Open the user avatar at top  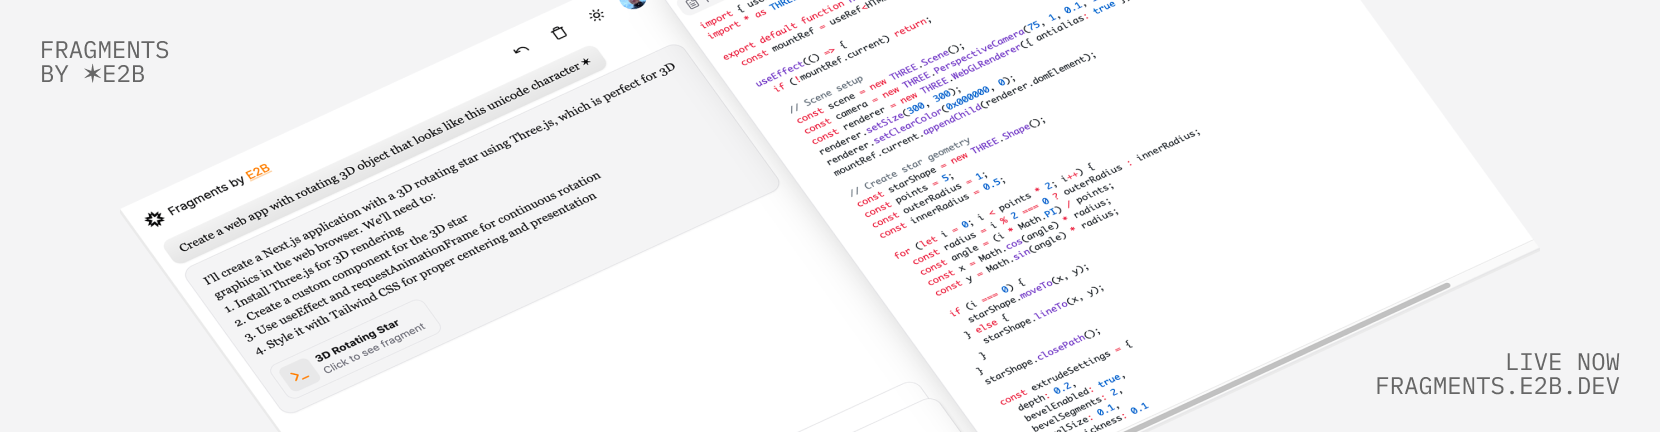634,3
